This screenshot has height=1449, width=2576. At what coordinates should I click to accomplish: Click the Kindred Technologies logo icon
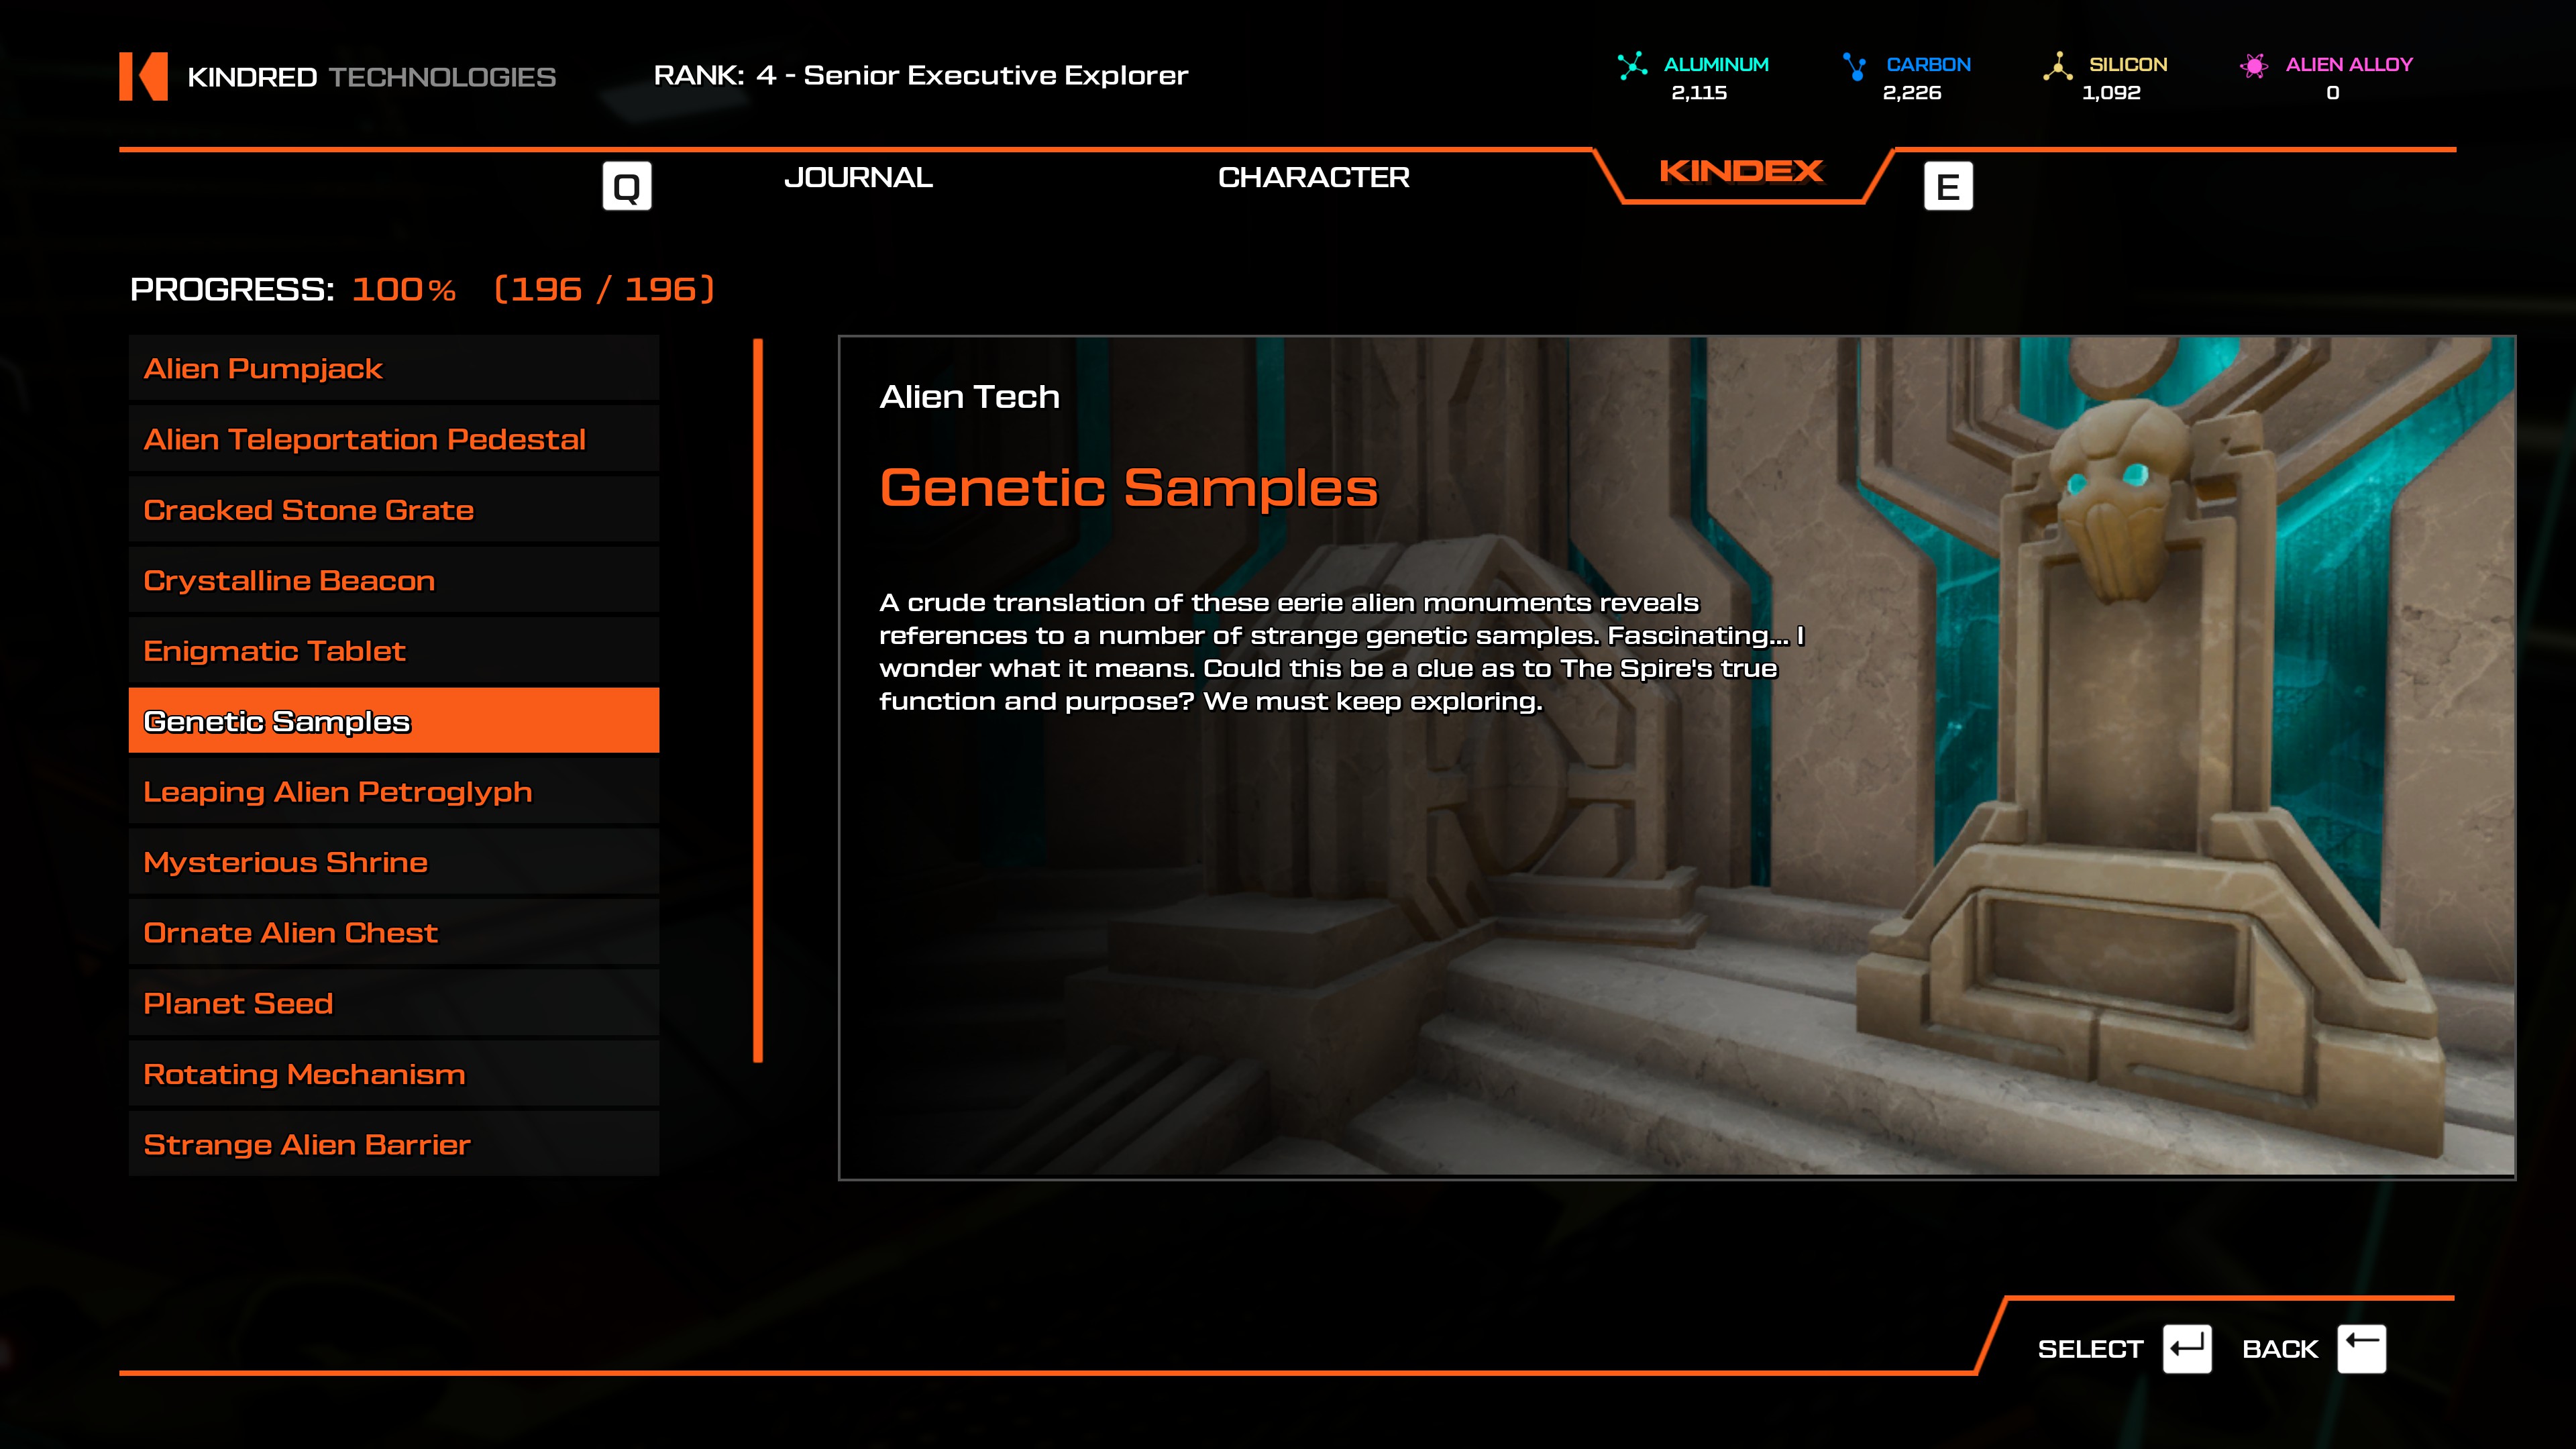point(143,76)
